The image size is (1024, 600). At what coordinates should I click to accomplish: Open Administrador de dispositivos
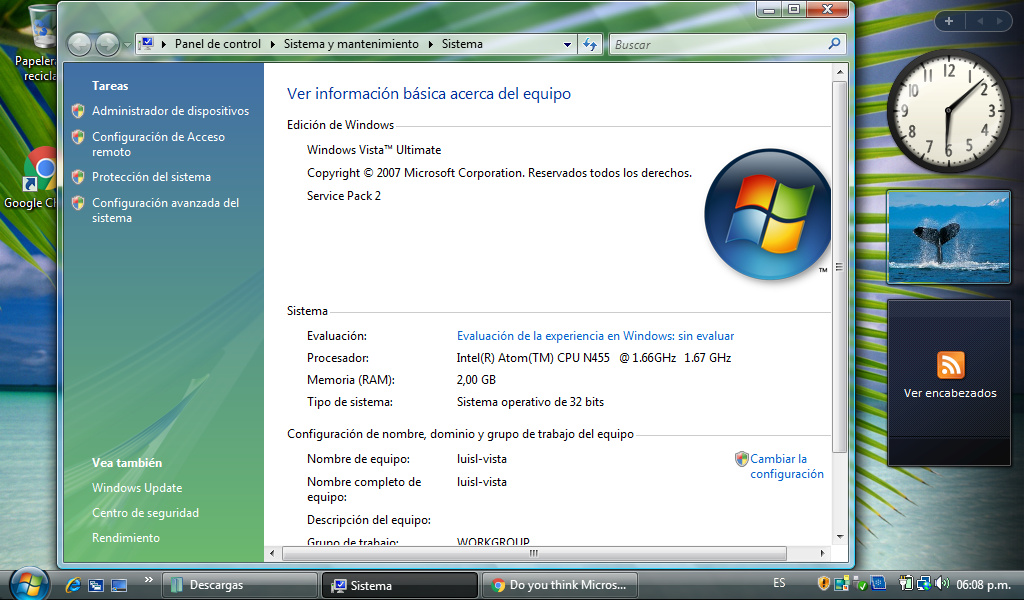tap(170, 111)
